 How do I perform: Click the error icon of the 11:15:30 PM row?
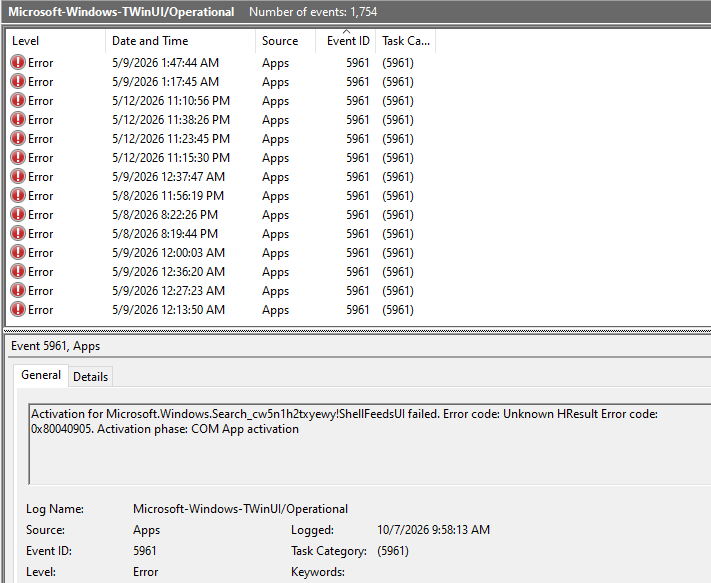pyautogui.click(x=18, y=157)
